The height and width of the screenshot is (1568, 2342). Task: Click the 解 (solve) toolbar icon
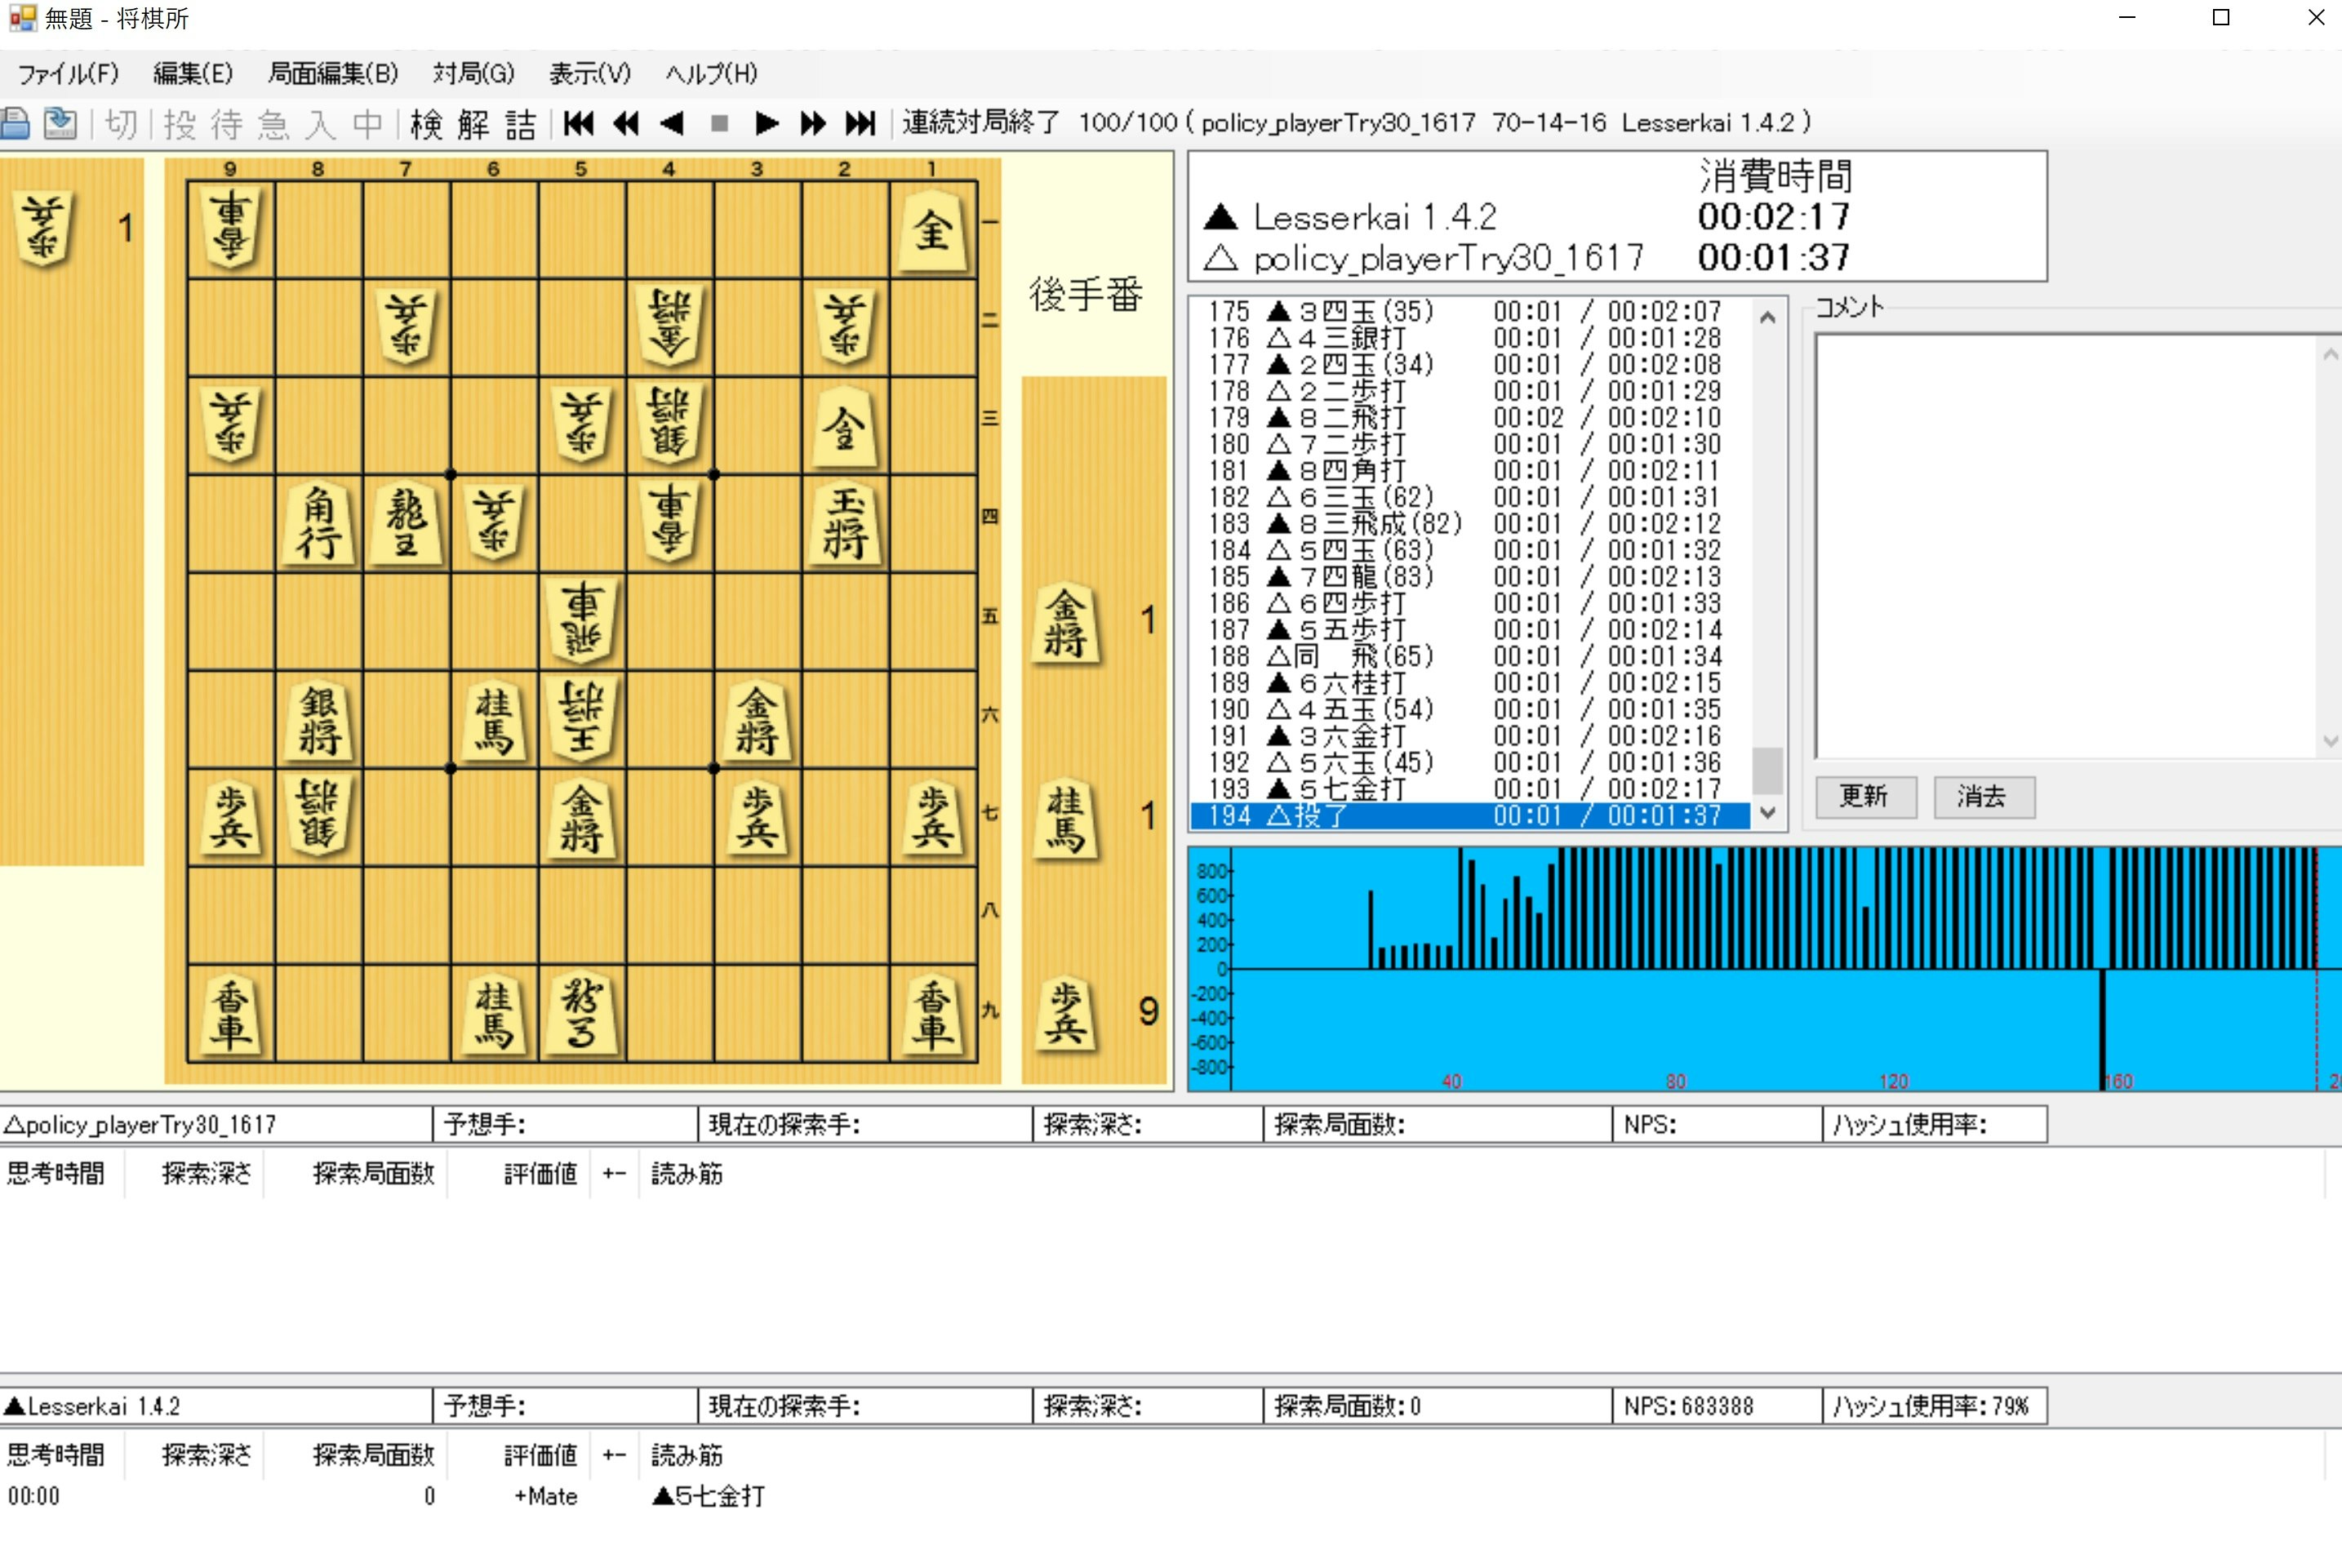pos(473,124)
